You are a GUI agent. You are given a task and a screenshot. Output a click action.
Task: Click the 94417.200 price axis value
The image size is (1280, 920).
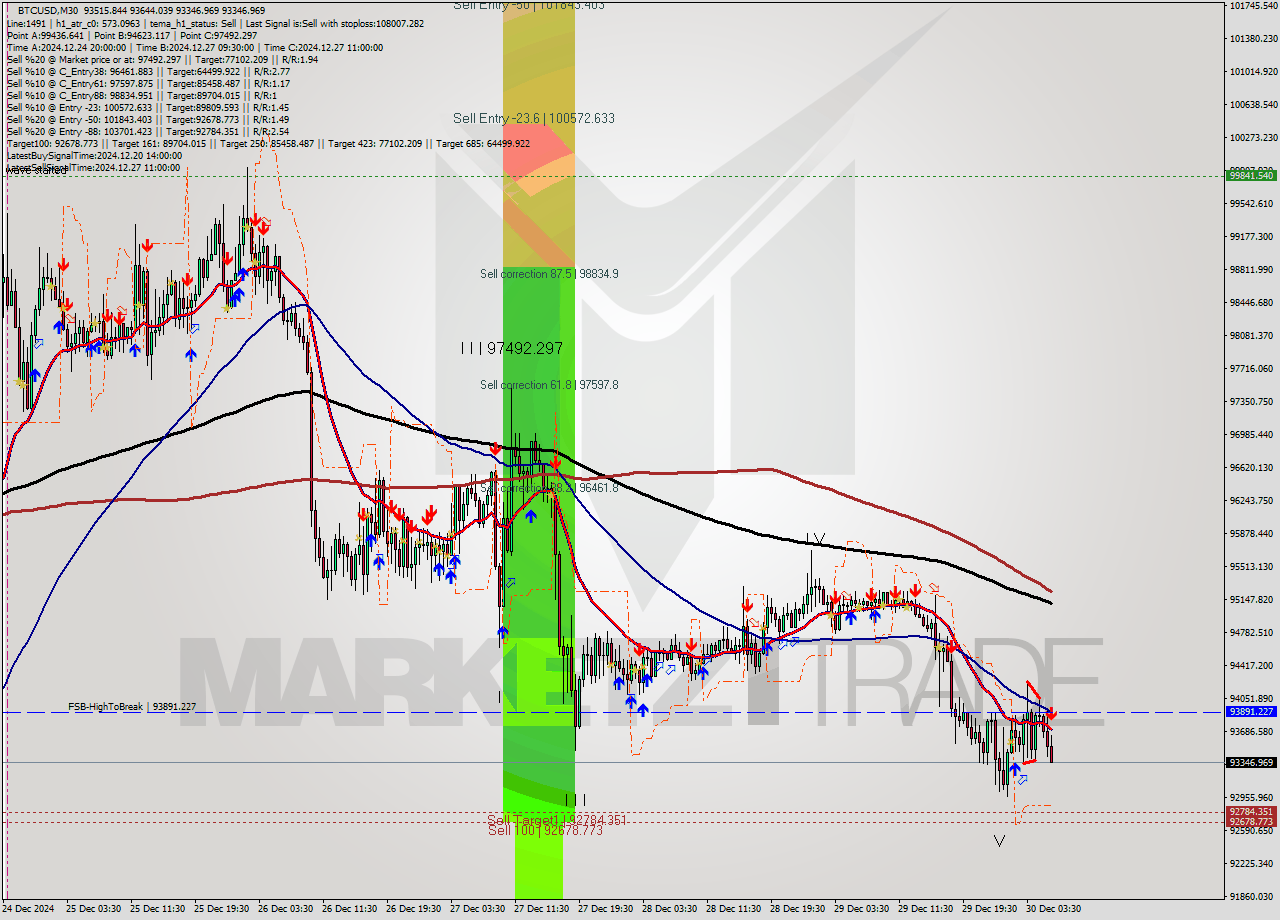pyautogui.click(x=1251, y=666)
